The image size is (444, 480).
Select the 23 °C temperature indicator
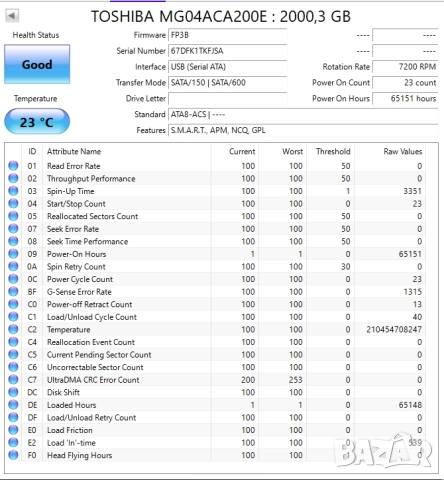click(37, 122)
